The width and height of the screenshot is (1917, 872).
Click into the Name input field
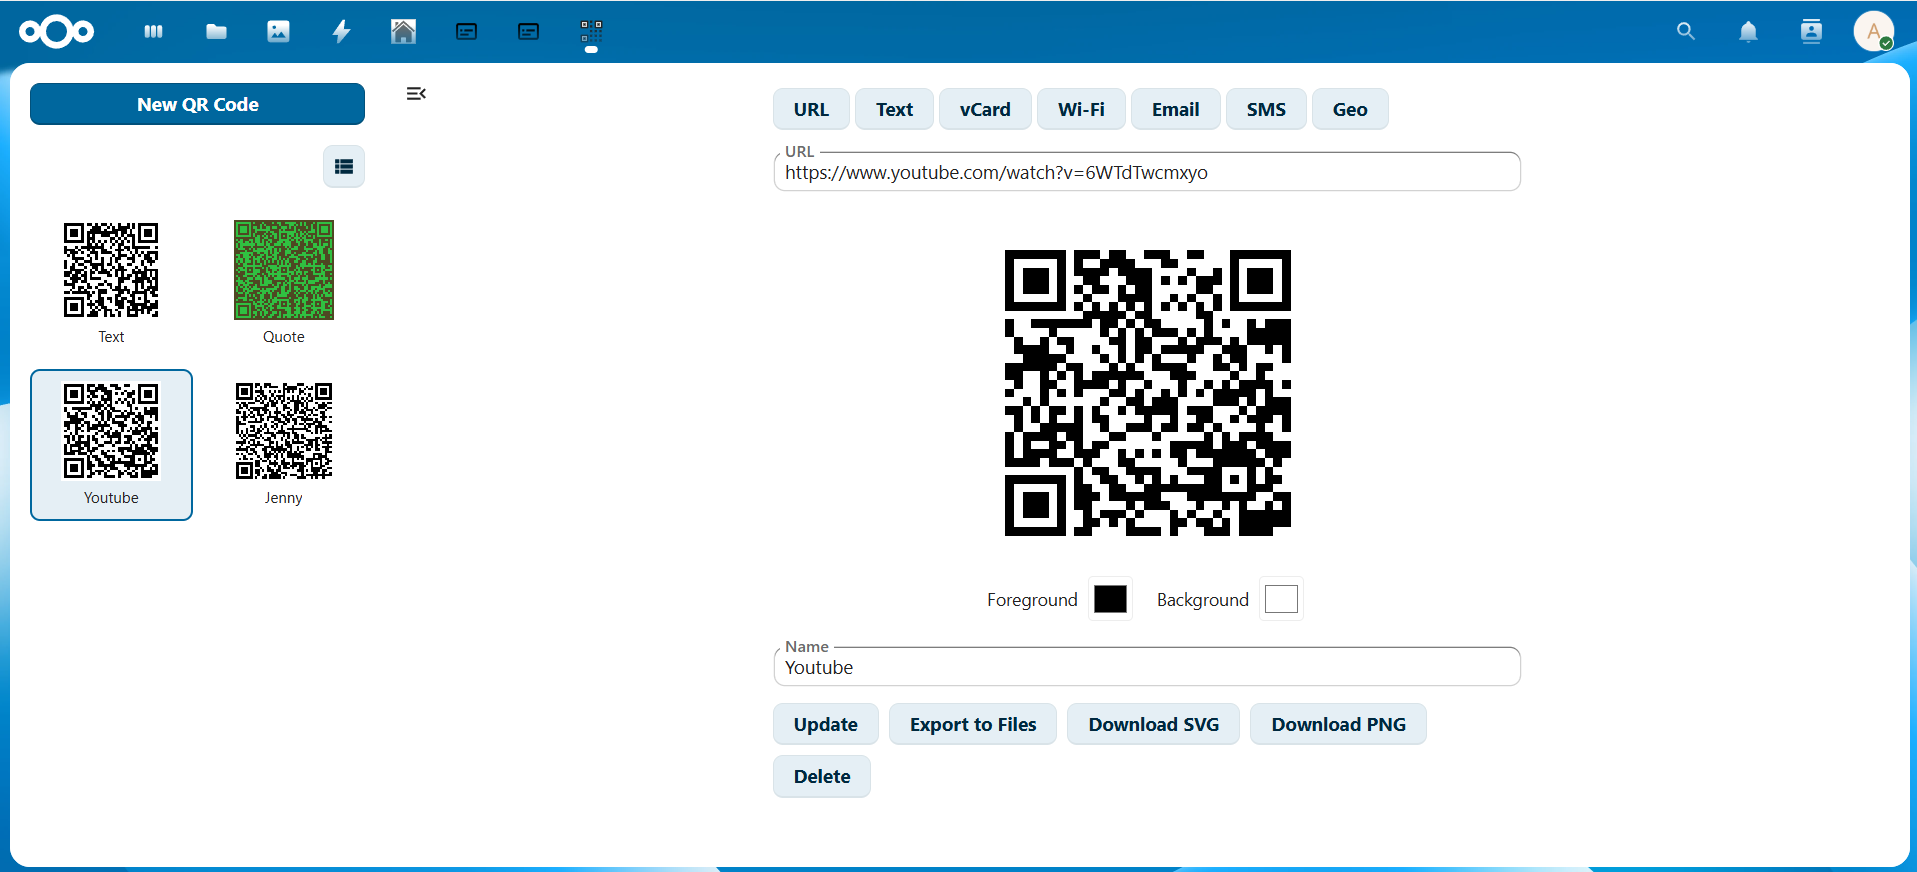[1147, 667]
